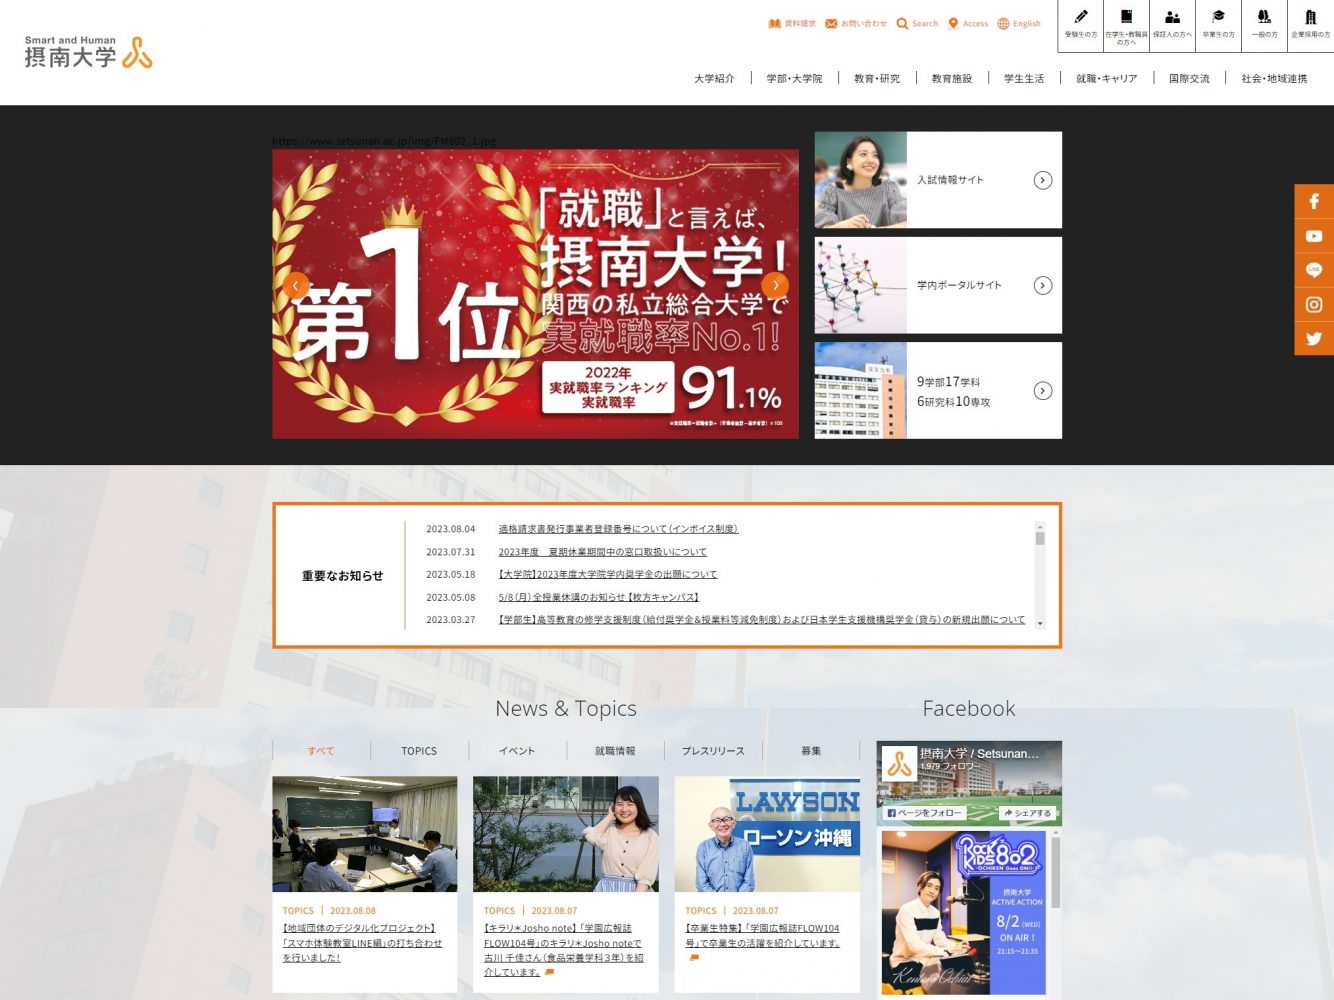Open YouTube from the side social bar
The width and height of the screenshot is (1334, 1000).
pyautogui.click(x=1314, y=236)
